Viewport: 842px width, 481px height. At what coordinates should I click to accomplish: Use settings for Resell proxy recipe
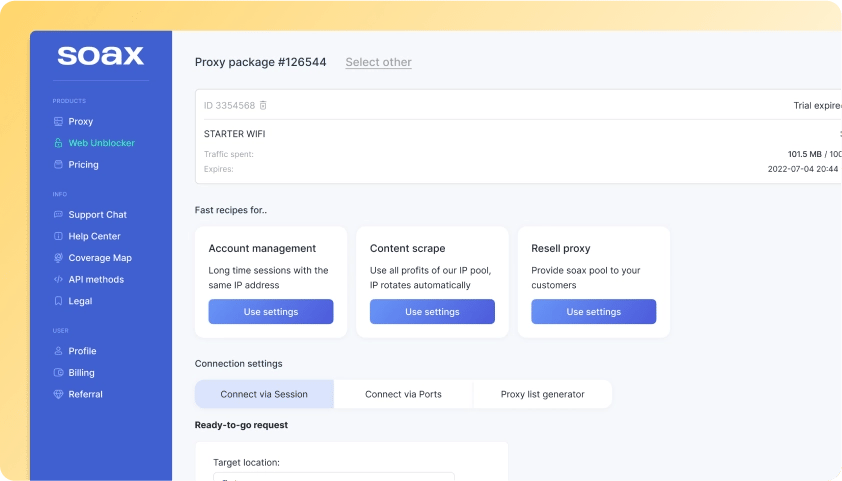tap(593, 312)
